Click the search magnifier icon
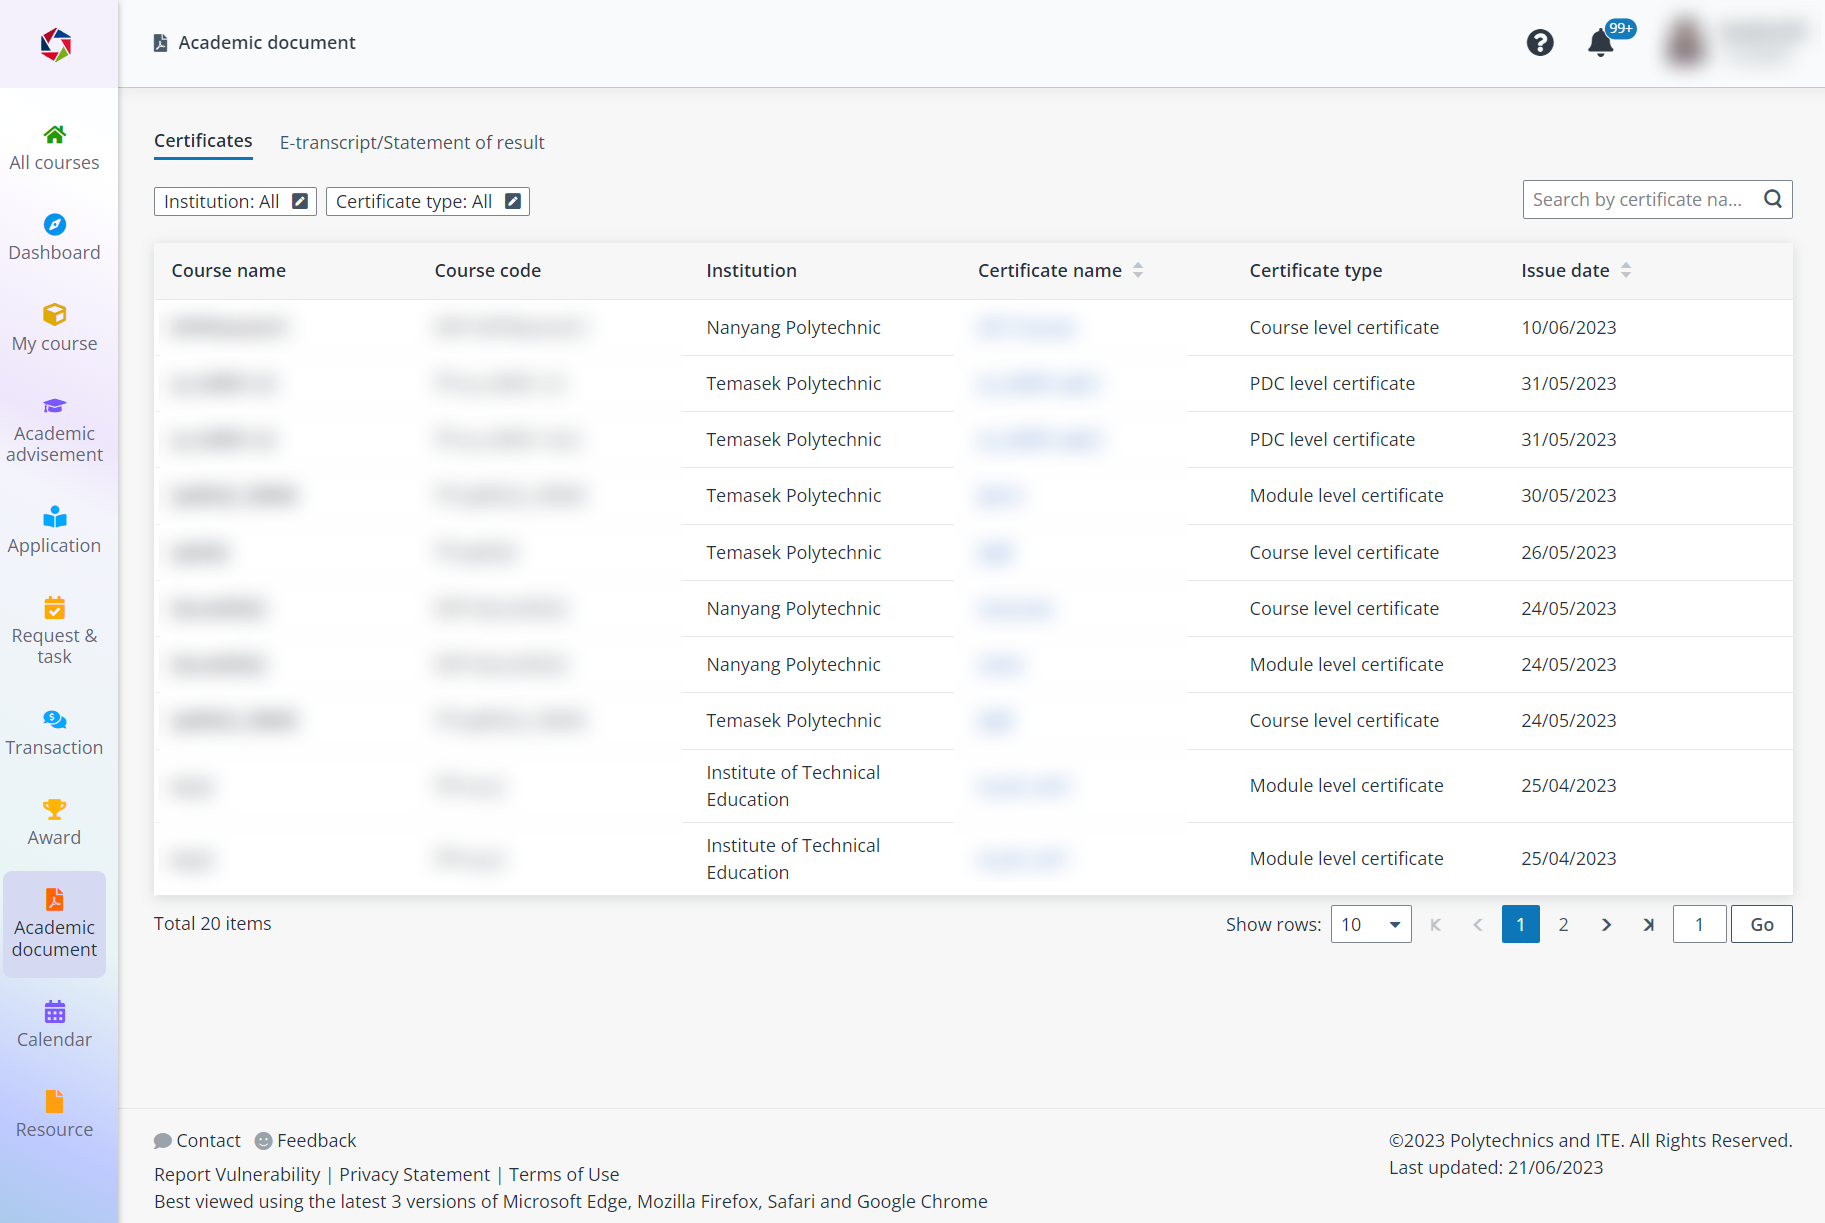 click(x=1773, y=199)
